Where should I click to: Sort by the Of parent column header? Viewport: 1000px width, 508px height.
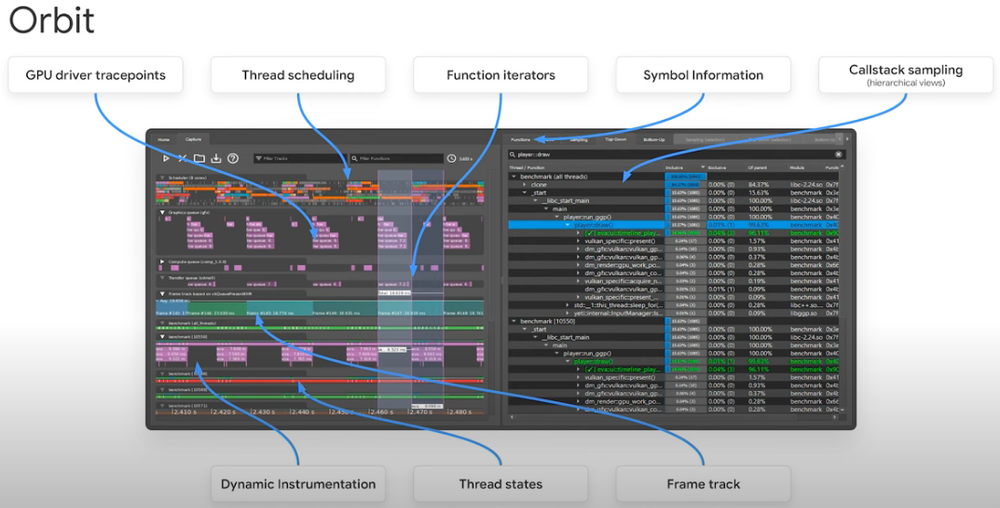click(756, 168)
